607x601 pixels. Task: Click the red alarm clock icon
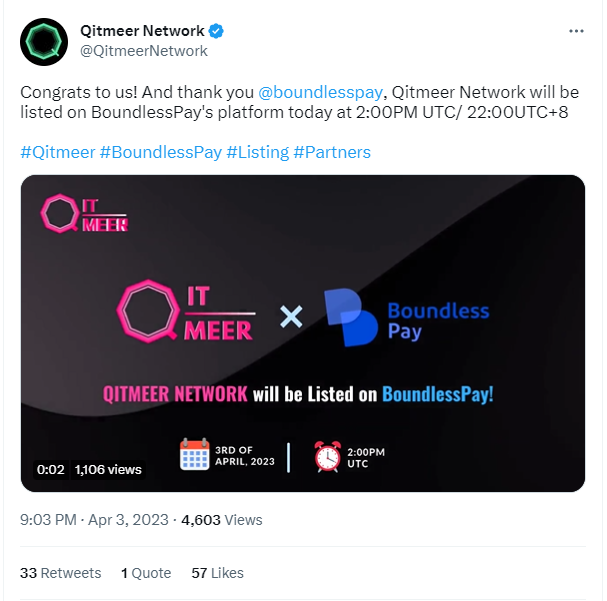327,455
